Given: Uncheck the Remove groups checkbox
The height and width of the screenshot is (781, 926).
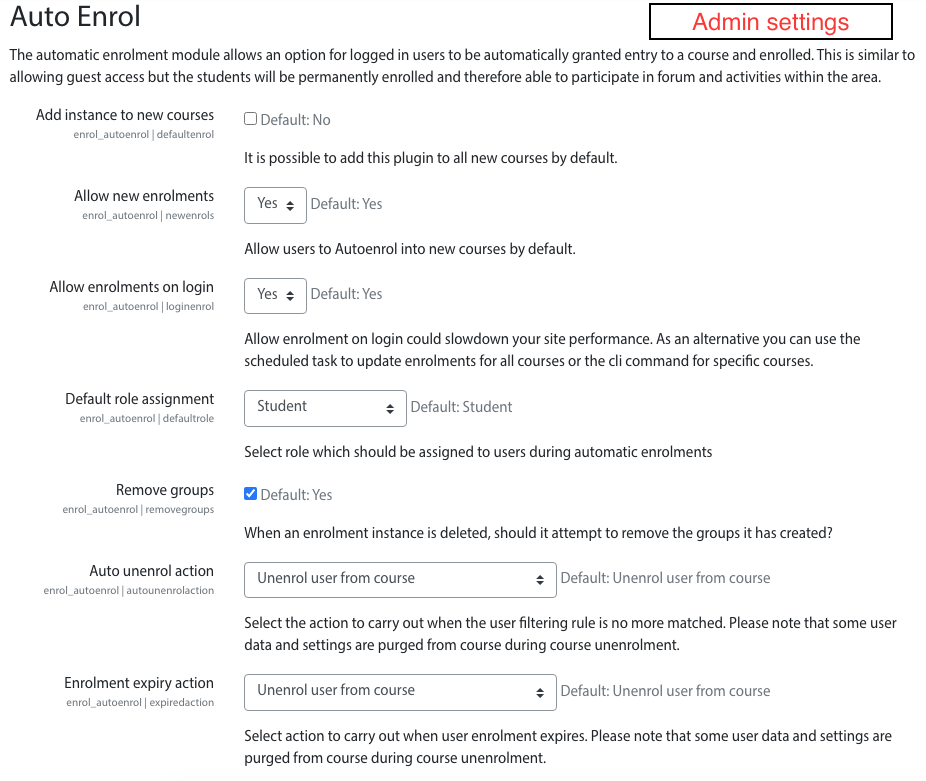Looking at the screenshot, I should [x=250, y=493].
